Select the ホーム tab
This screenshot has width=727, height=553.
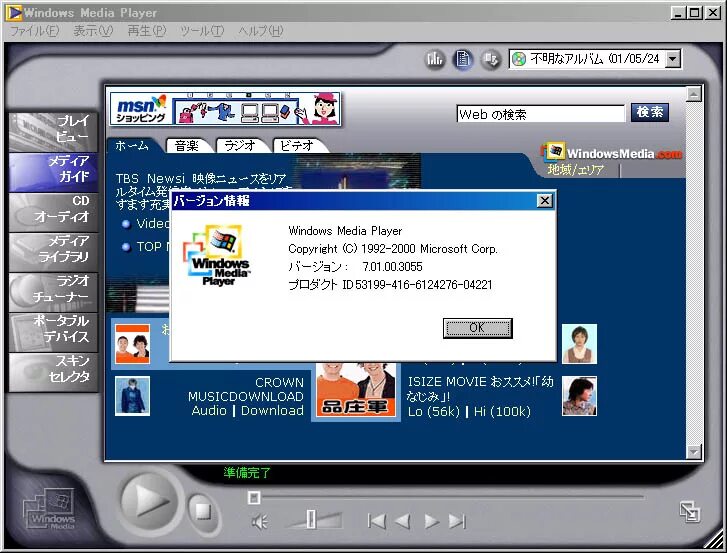[x=133, y=146]
